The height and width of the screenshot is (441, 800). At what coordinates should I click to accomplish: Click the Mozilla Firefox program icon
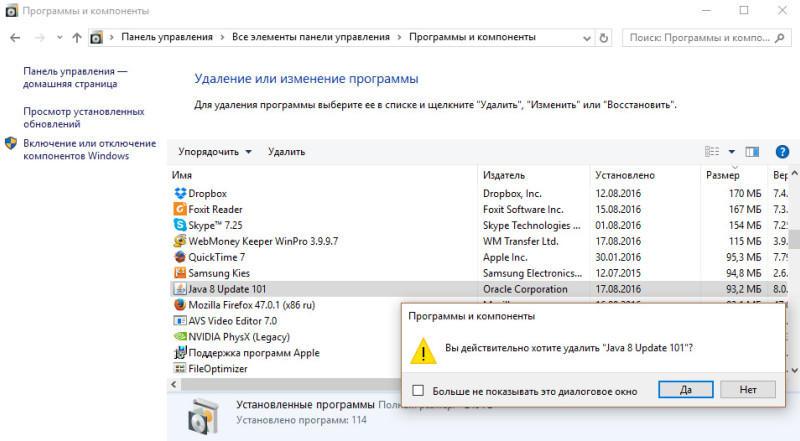point(180,304)
